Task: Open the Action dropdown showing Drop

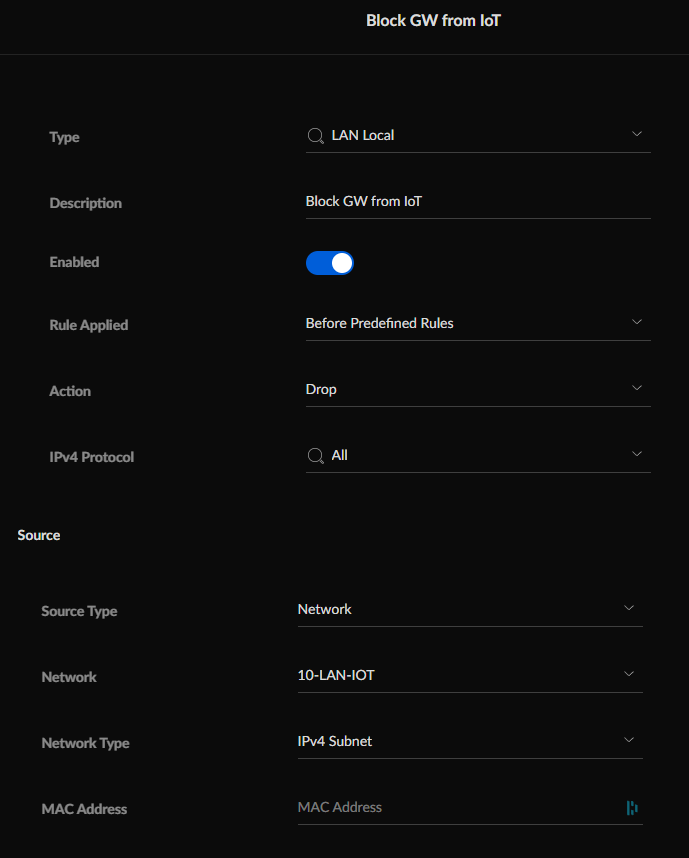Action: click(478, 390)
